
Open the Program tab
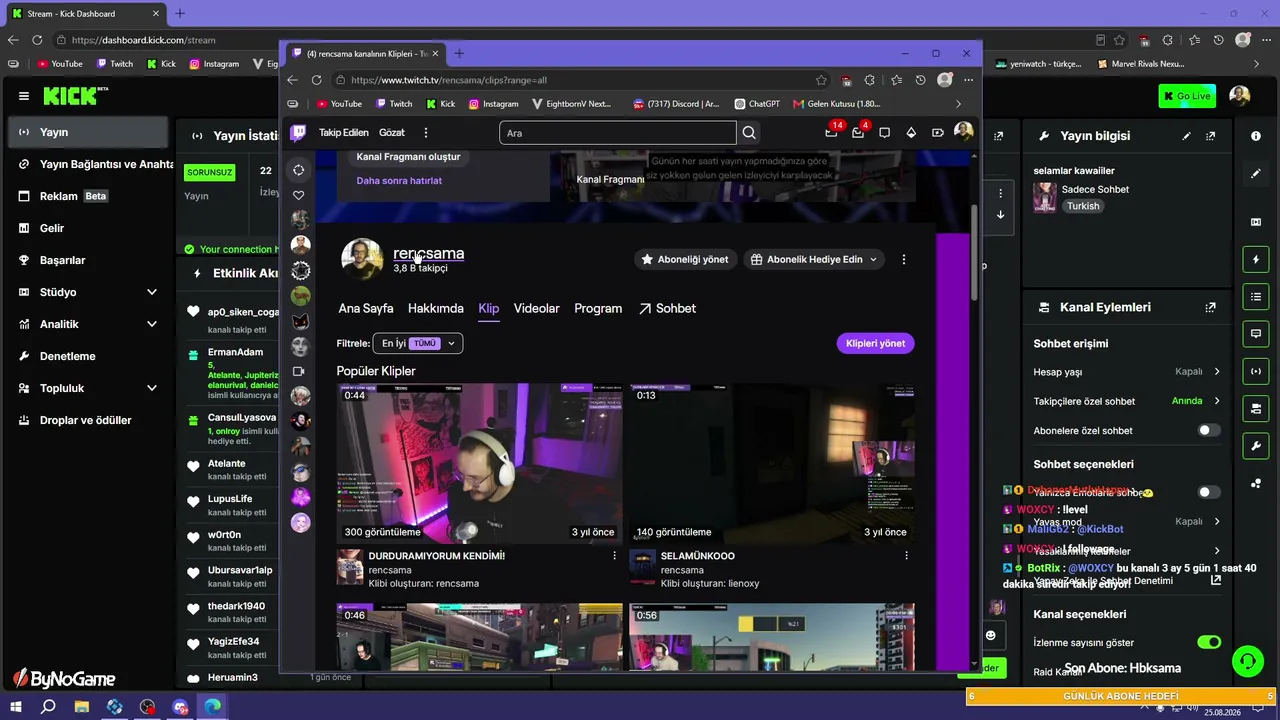(598, 309)
